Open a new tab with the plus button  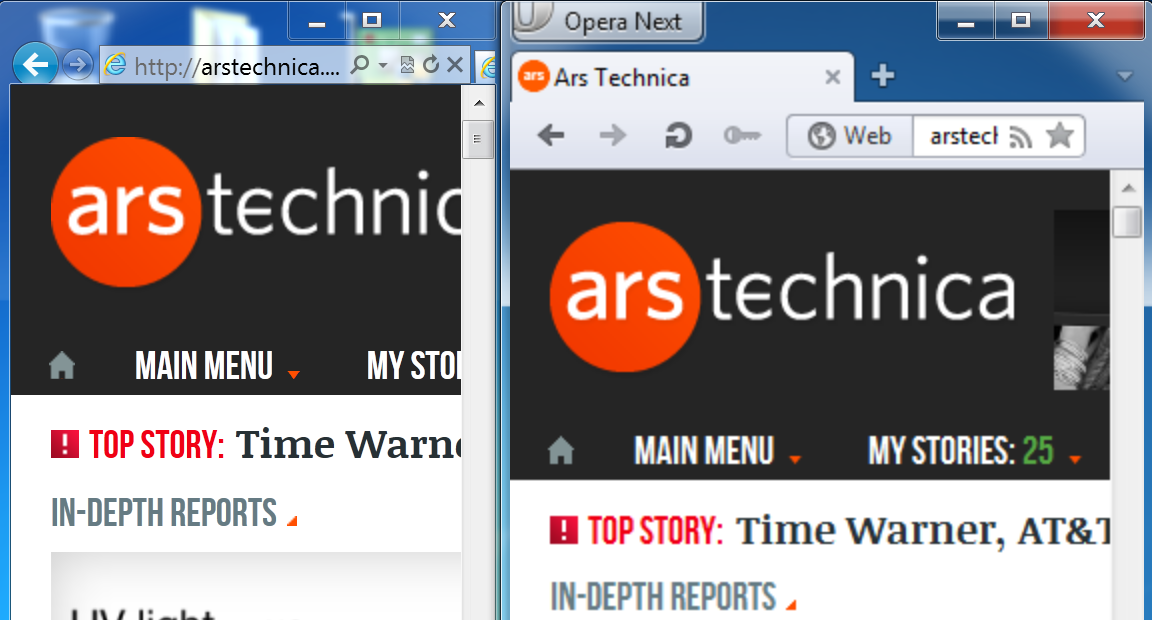click(x=883, y=76)
